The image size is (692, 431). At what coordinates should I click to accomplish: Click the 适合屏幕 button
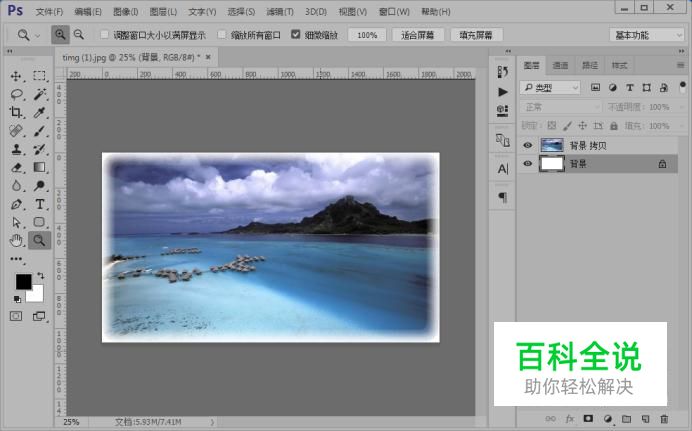[x=417, y=35]
